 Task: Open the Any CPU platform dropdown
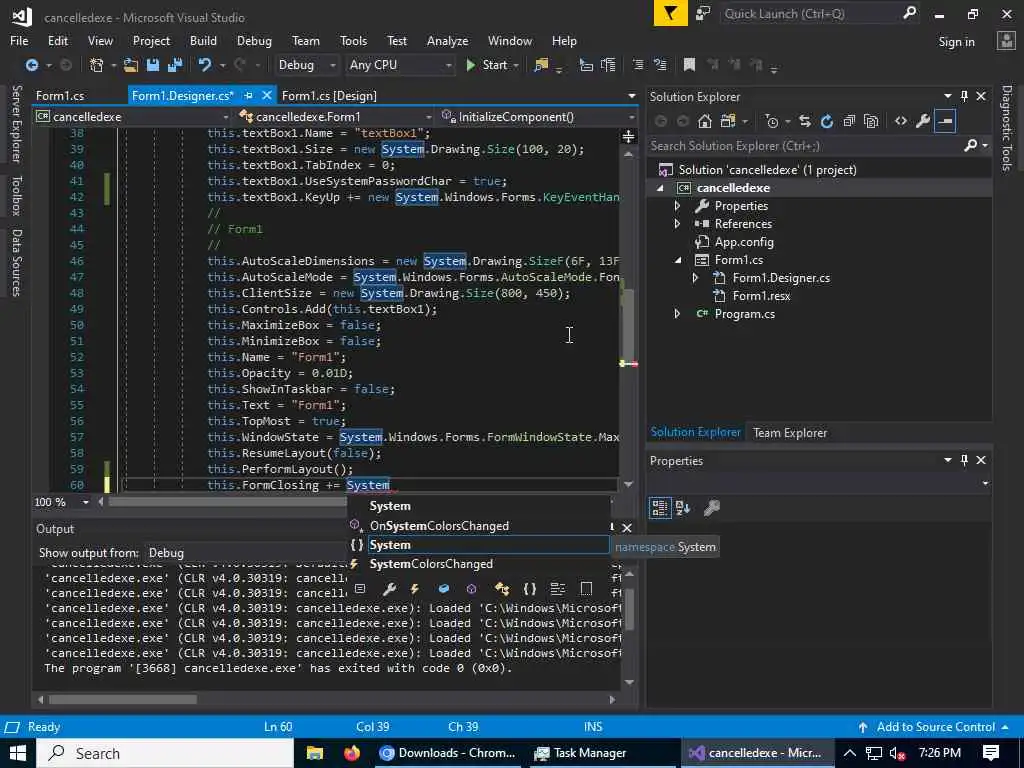tap(400, 65)
